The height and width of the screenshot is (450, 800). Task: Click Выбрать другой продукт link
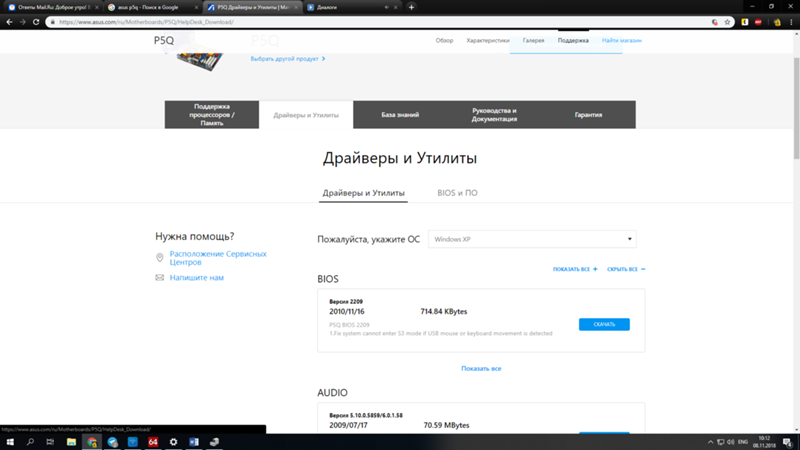pos(288,59)
